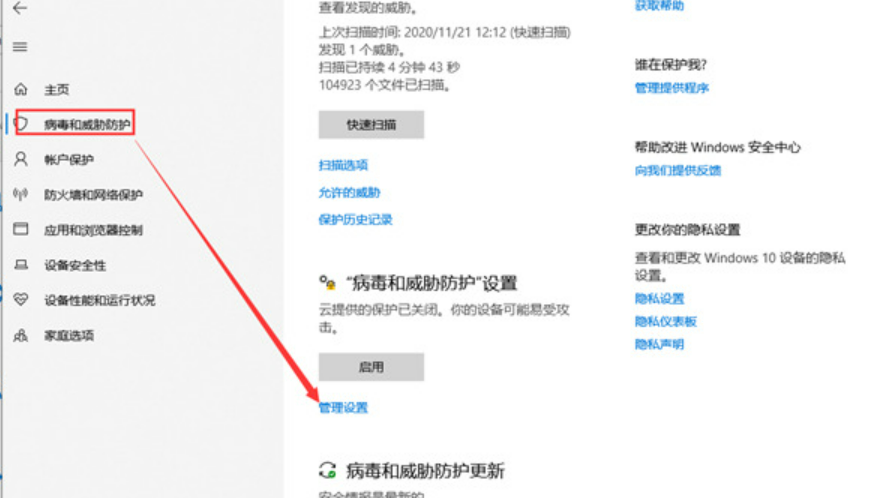The height and width of the screenshot is (498, 877).
Task: Click the shield icon for 病毒和威胁防护
Action: [22, 124]
